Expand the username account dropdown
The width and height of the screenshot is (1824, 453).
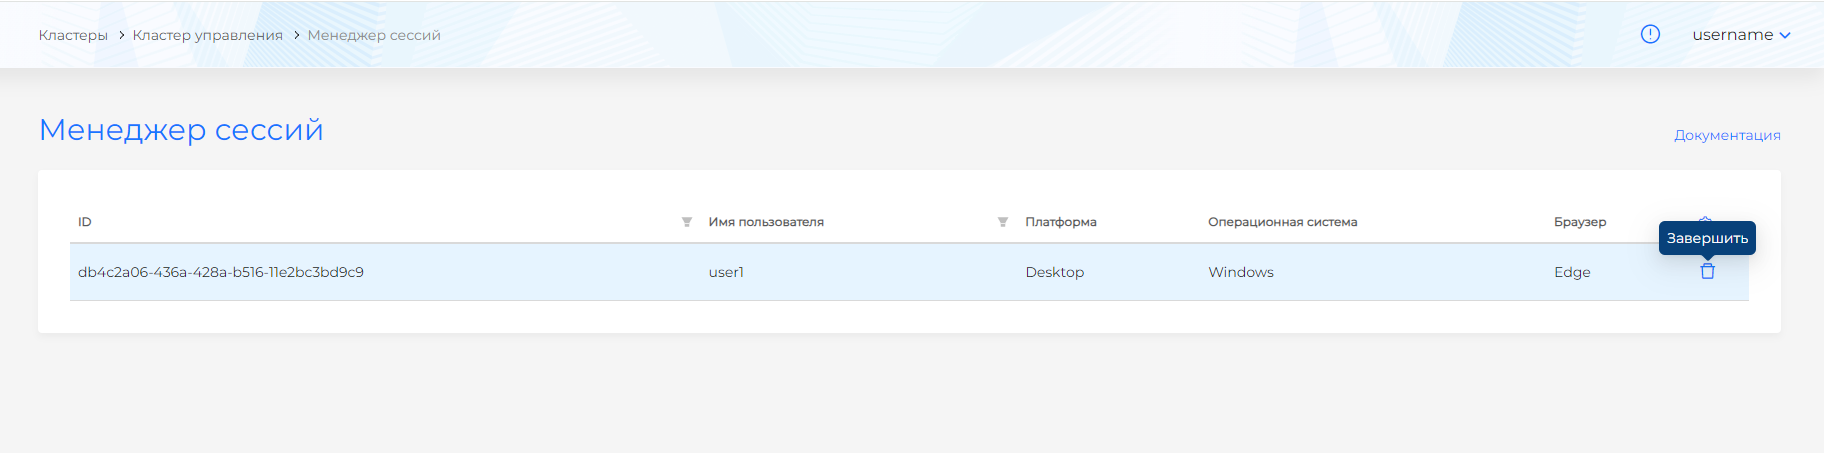1740,35
